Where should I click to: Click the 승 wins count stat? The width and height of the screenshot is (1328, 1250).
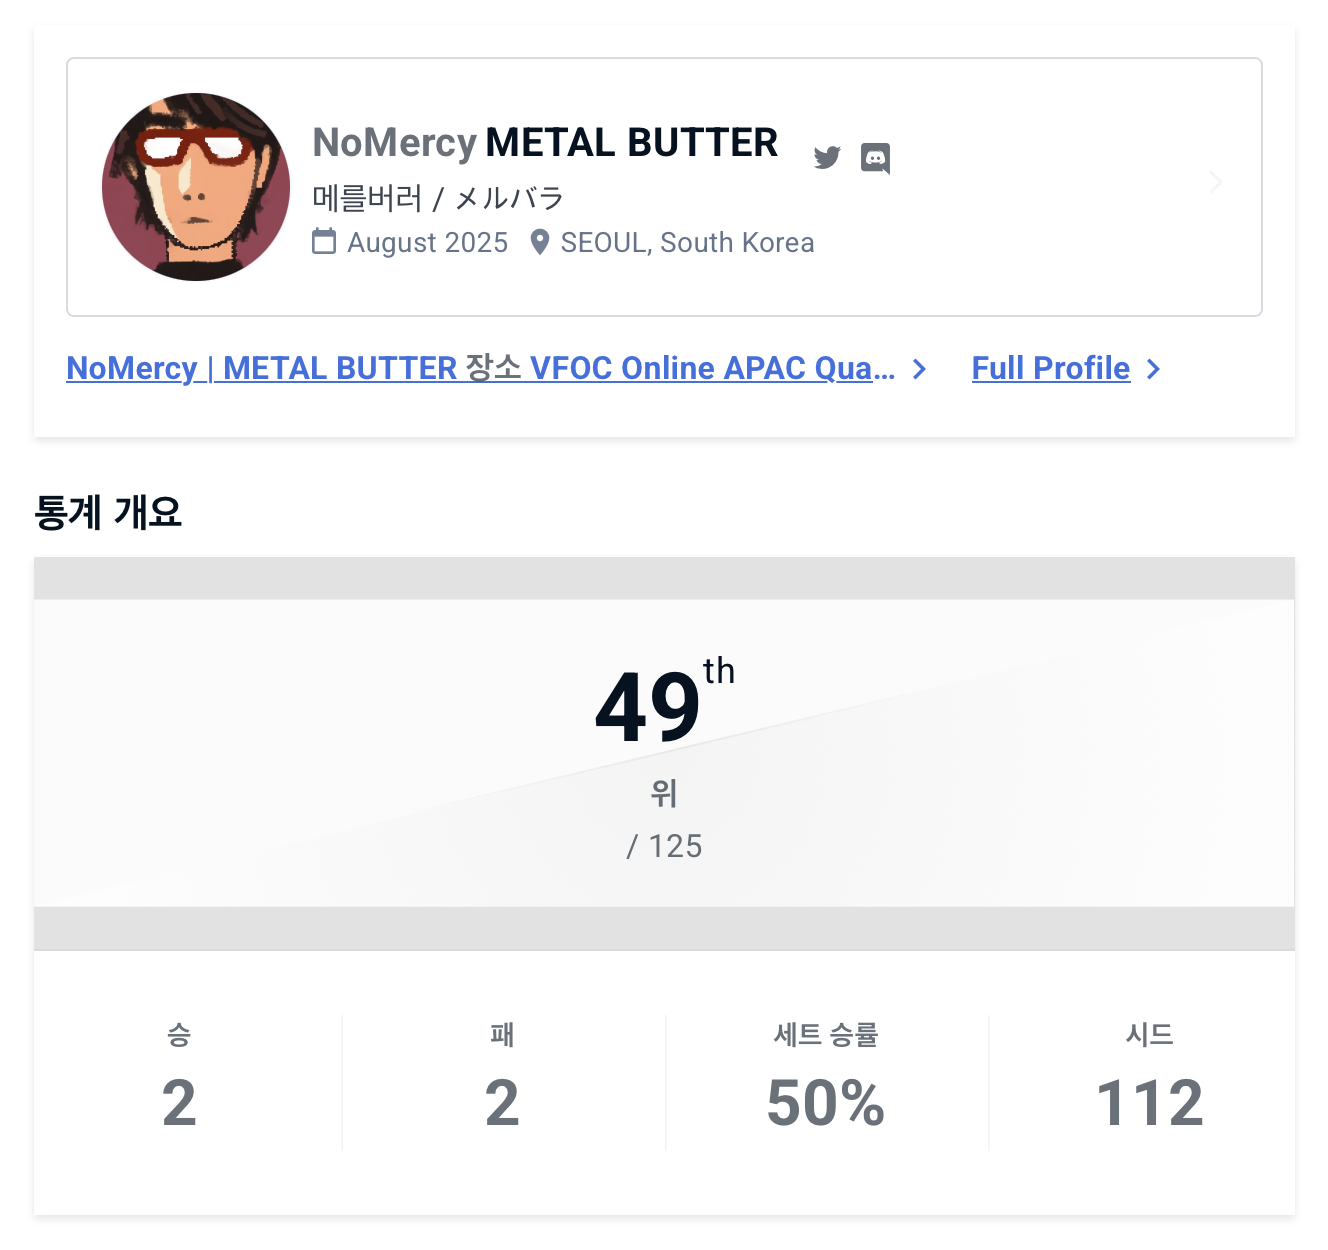coord(179,1102)
